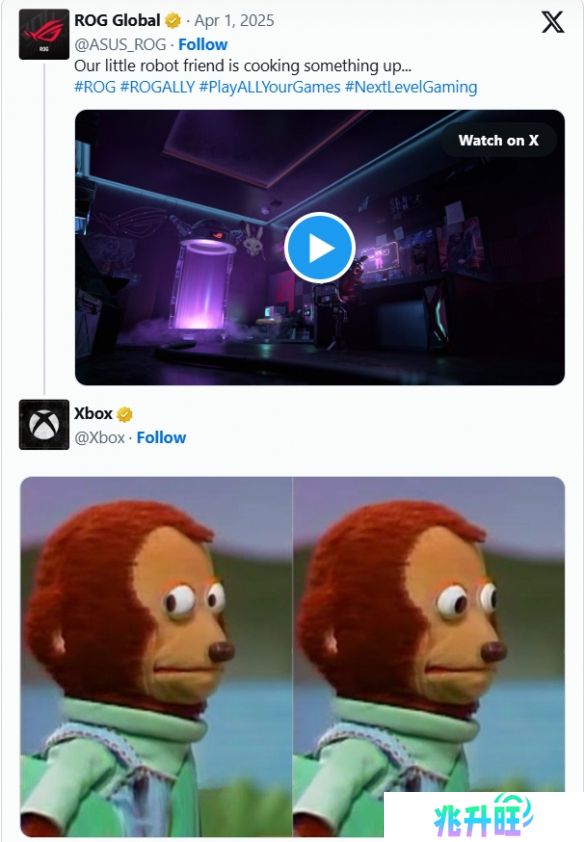This screenshot has height=842, width=584.
Task: Open the @Xbox handle
Action: coord(100,438)
